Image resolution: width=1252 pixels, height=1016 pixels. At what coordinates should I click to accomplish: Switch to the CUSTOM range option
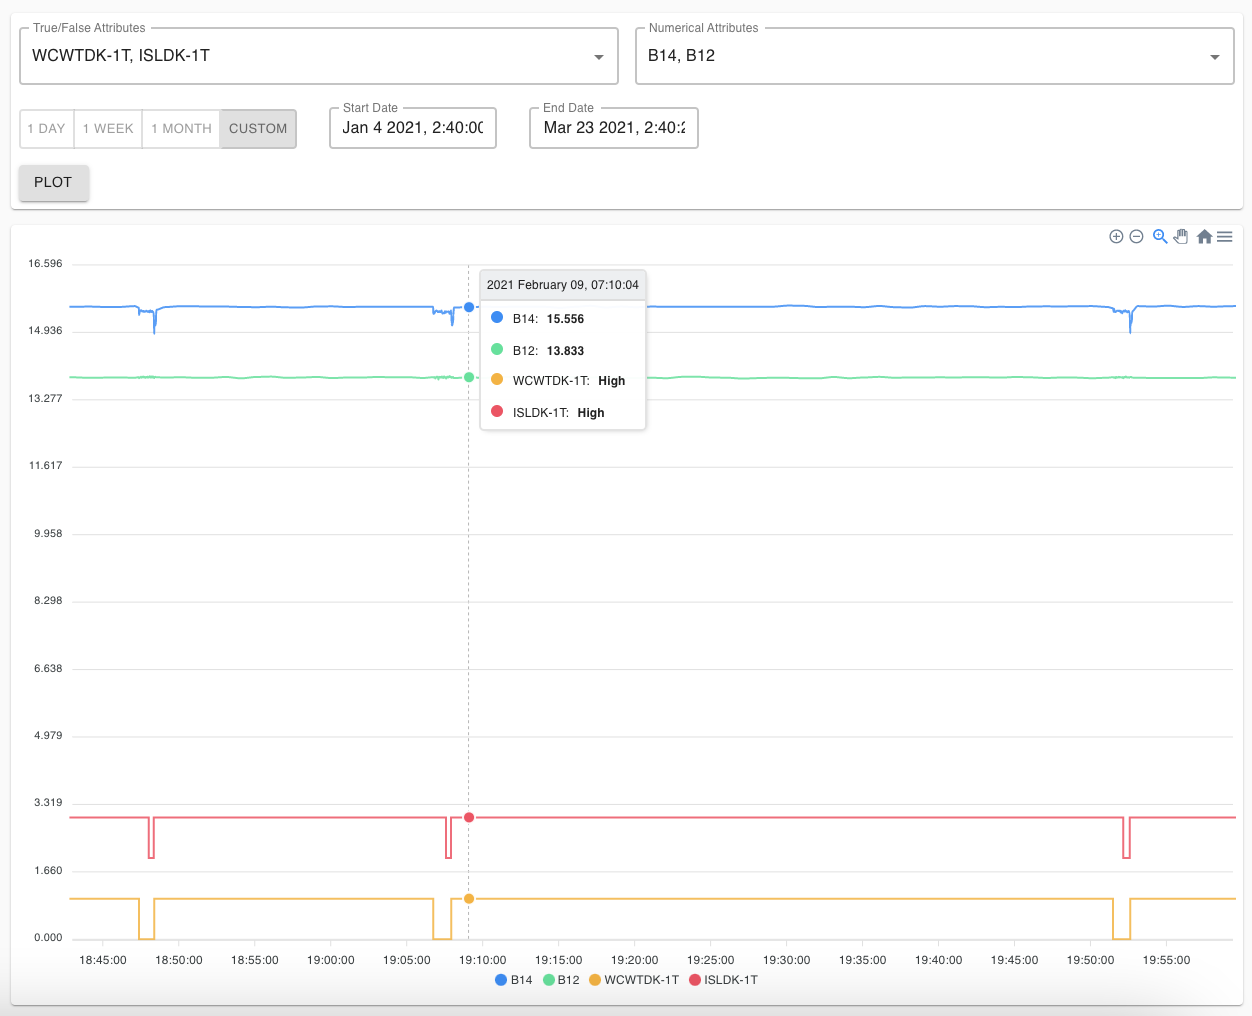[x=258, y=129]
